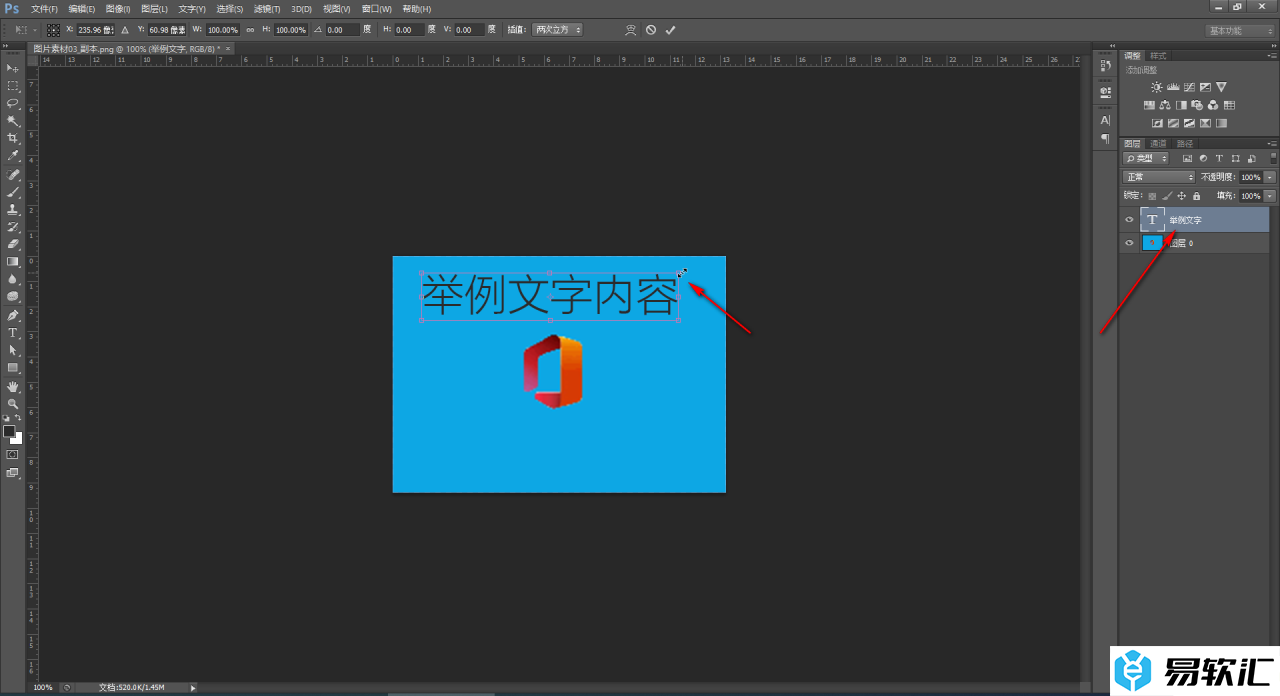Select the Move tool
The width and height of the screenshot is (1280, 696).
point(13,67)
